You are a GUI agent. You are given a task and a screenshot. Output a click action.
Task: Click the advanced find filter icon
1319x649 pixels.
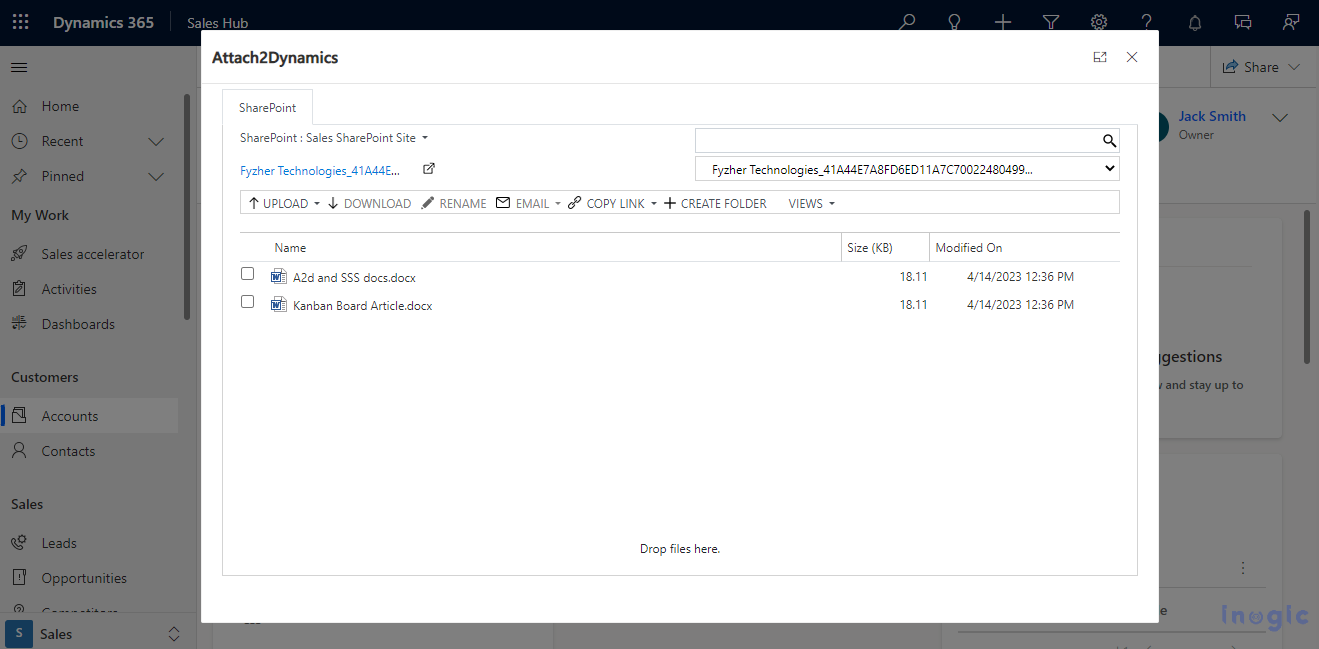[x=1051, y=22]
